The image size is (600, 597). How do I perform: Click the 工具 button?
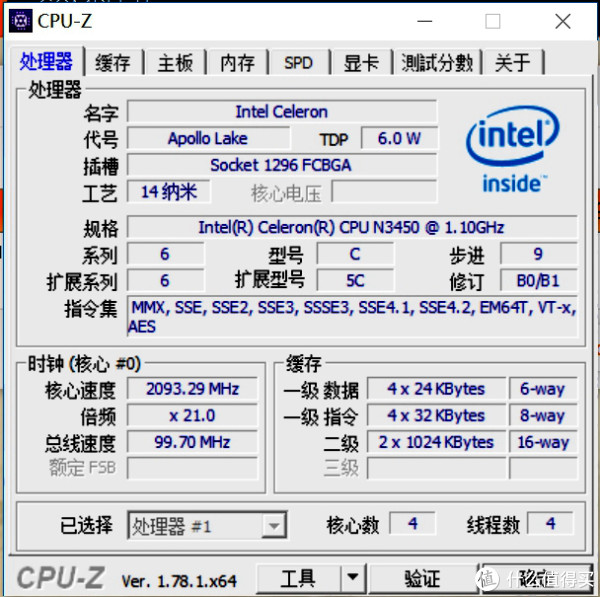pos(298,577)
